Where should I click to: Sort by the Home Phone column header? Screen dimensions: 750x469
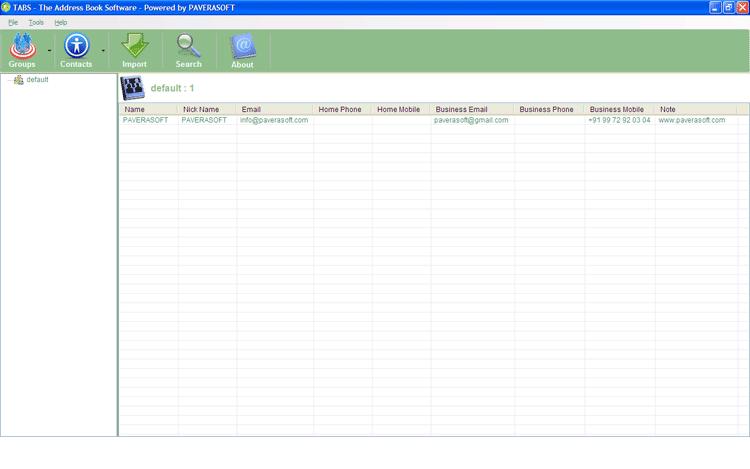(343, 109)
